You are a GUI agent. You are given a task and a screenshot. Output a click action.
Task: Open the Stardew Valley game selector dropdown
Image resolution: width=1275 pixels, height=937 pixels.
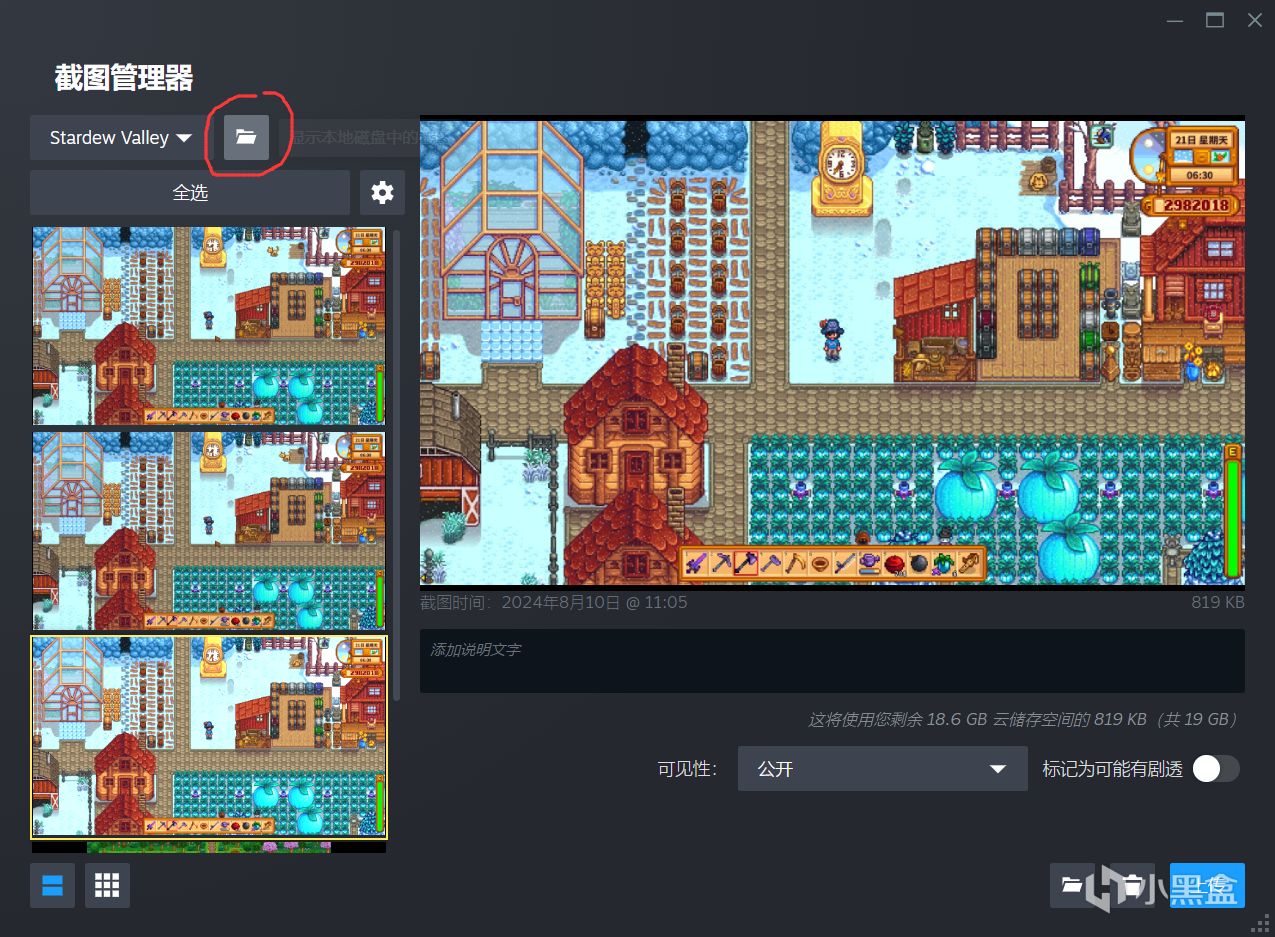[x=121, y=138]
